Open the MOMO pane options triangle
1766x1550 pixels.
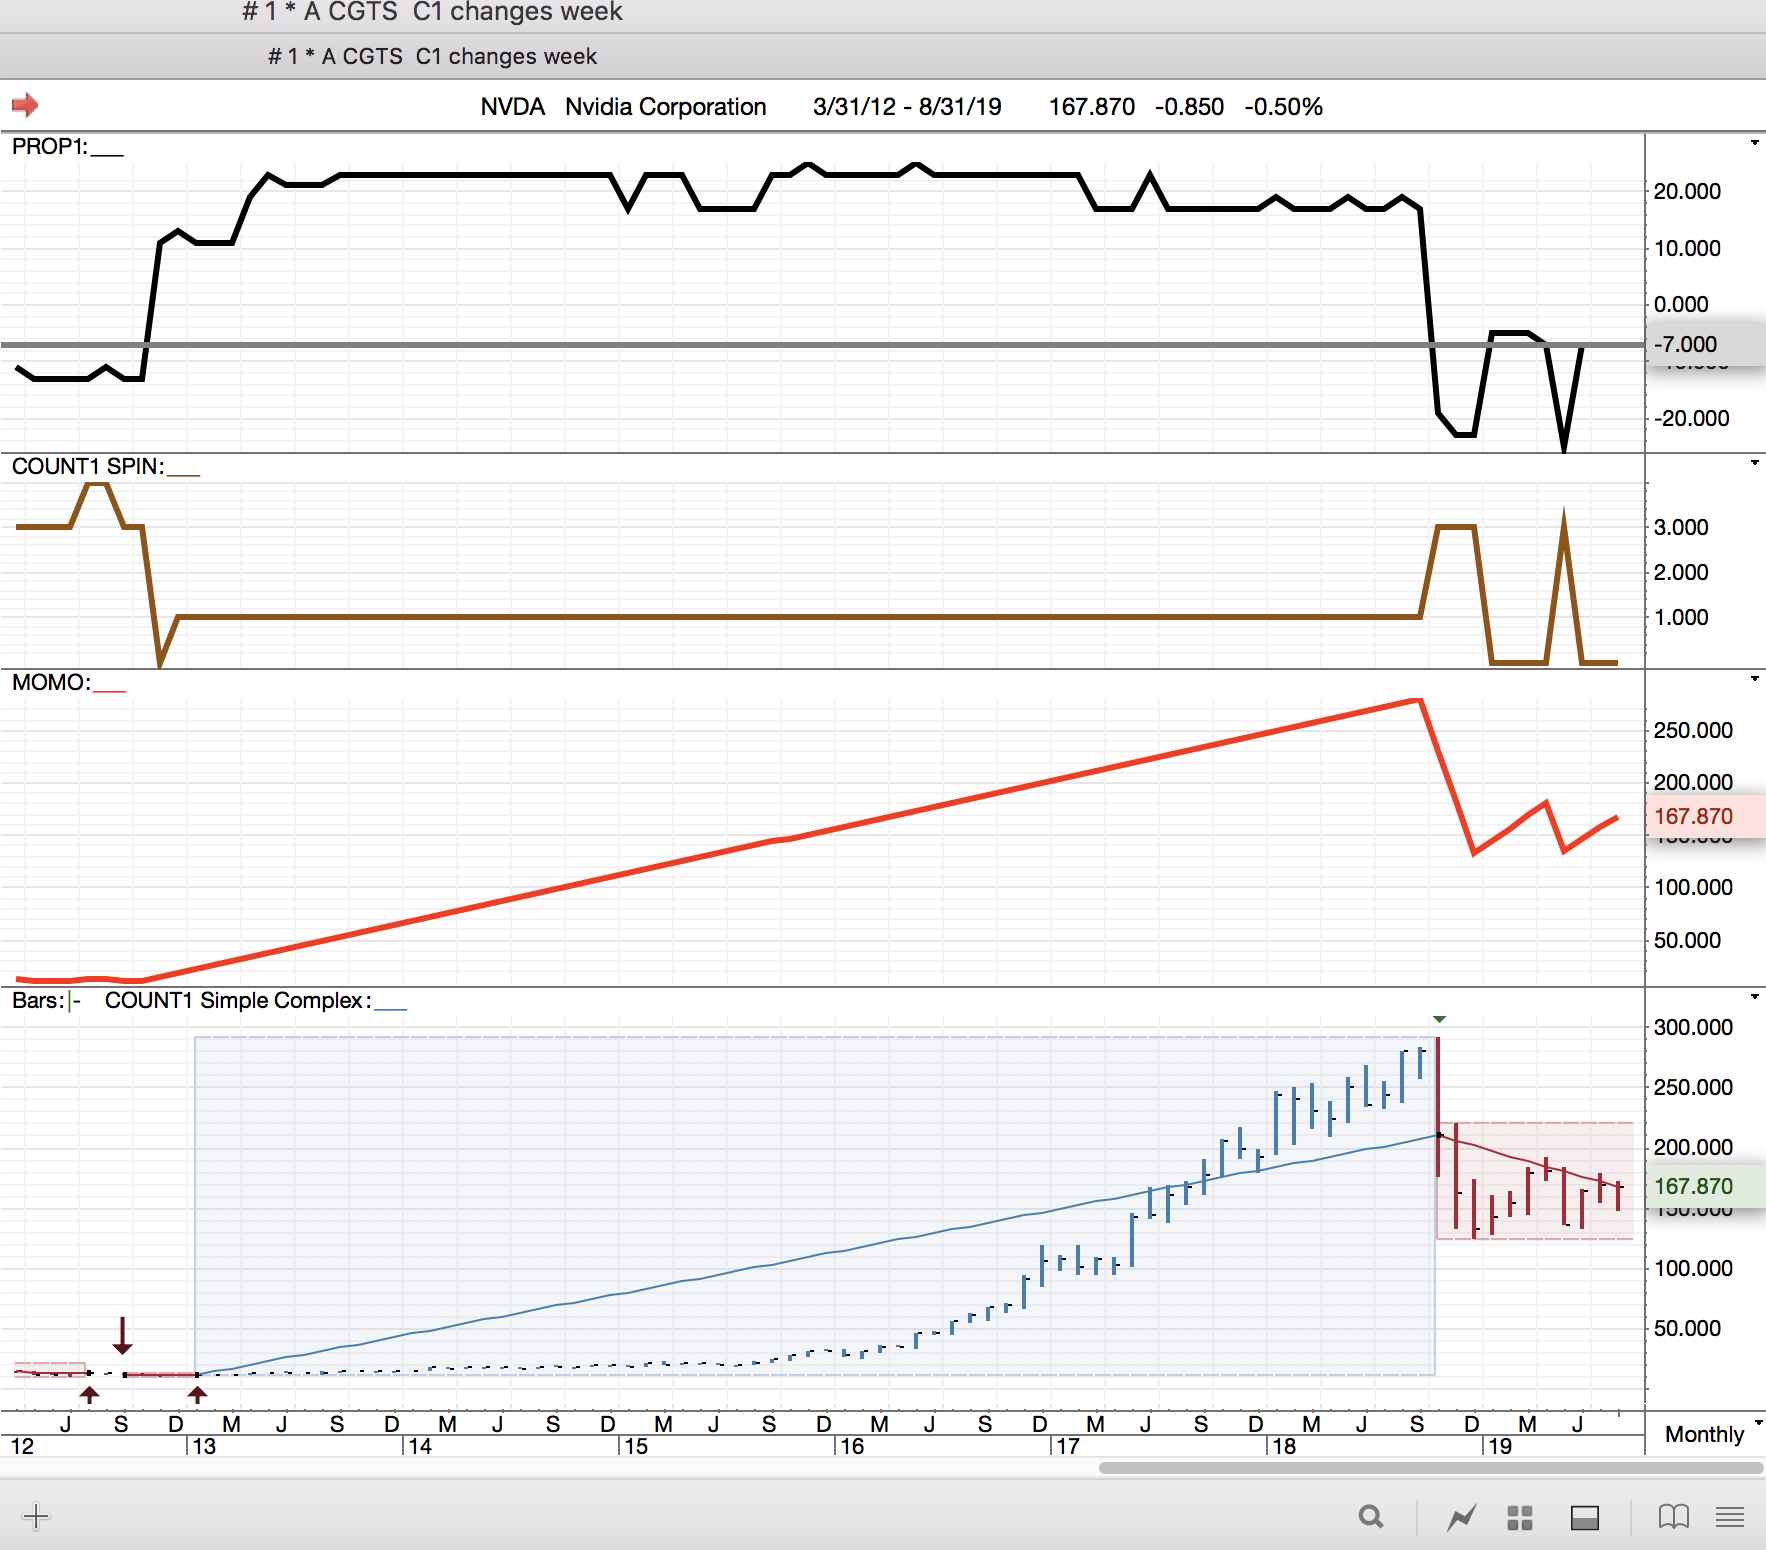pyautogui.click(x=1755, y=679)
